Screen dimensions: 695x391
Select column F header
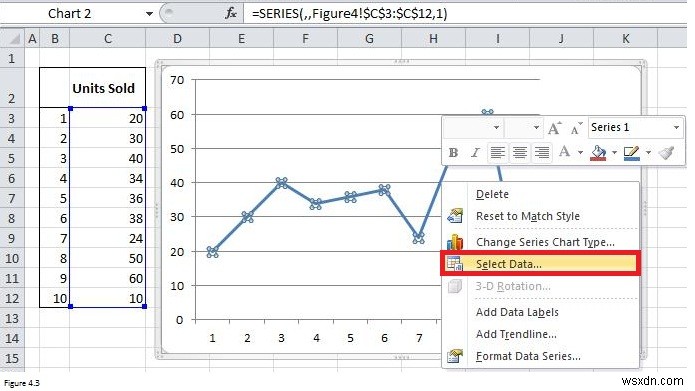click(305, 39)
